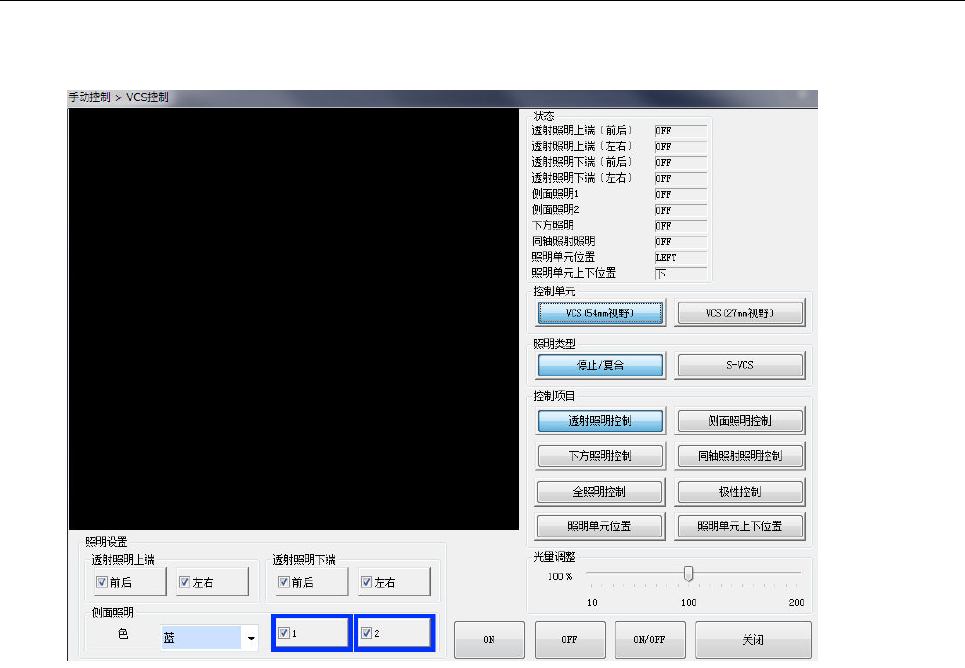
Task: Click the ON/OFF toggle button
Action: pyautogui.click(x=649, y=640)
